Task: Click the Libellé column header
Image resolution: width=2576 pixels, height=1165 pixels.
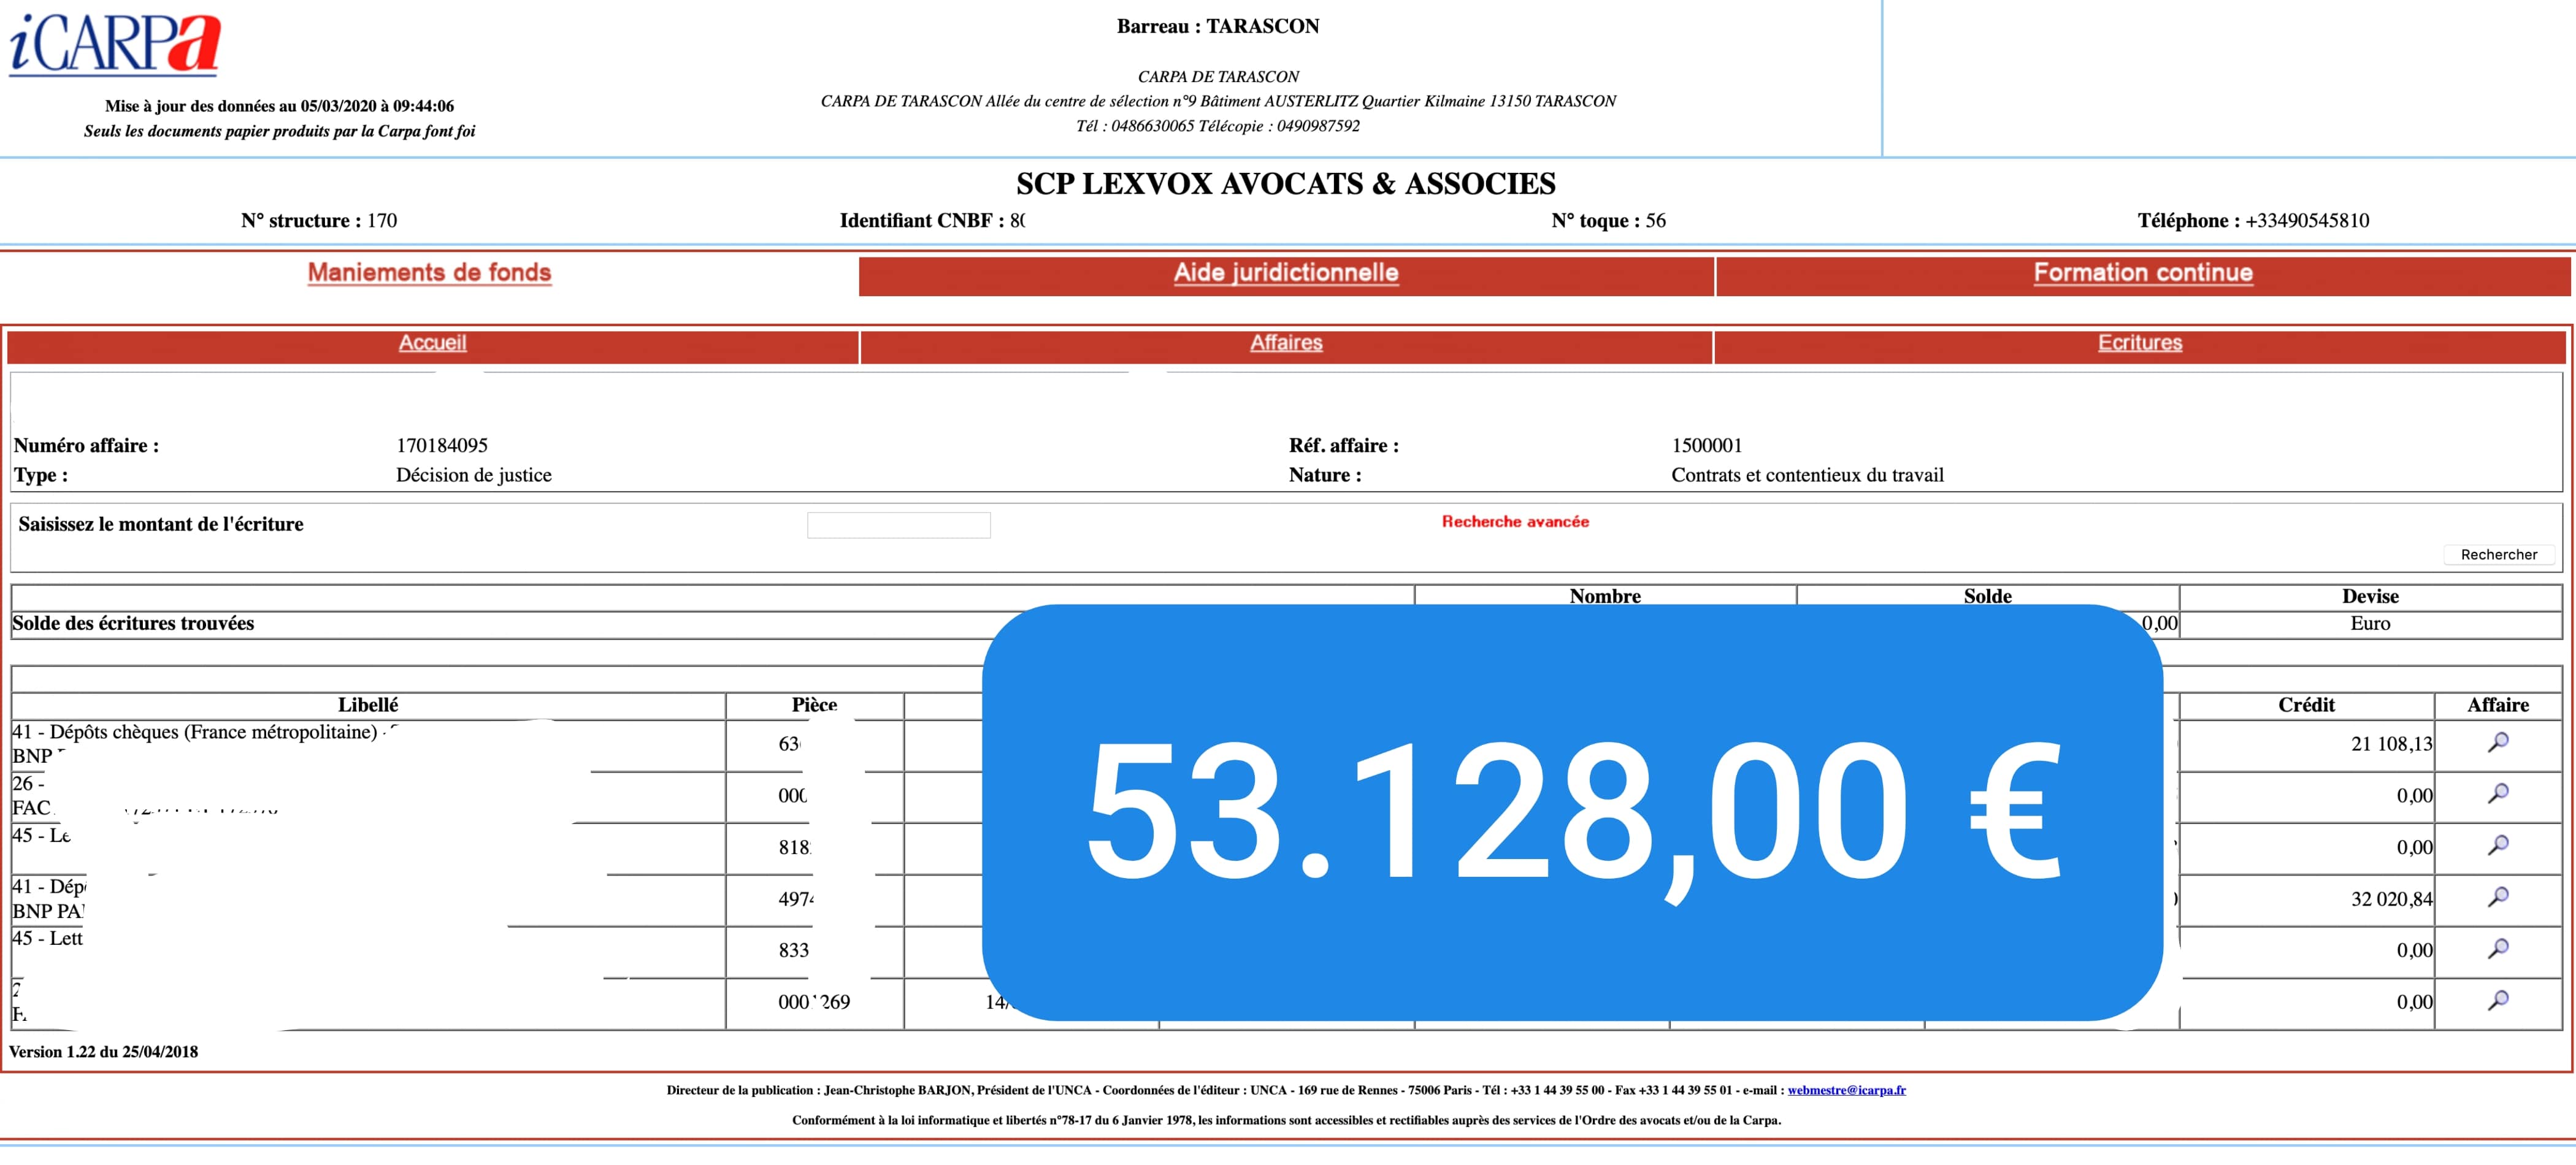Action: (x=368, y=705)
